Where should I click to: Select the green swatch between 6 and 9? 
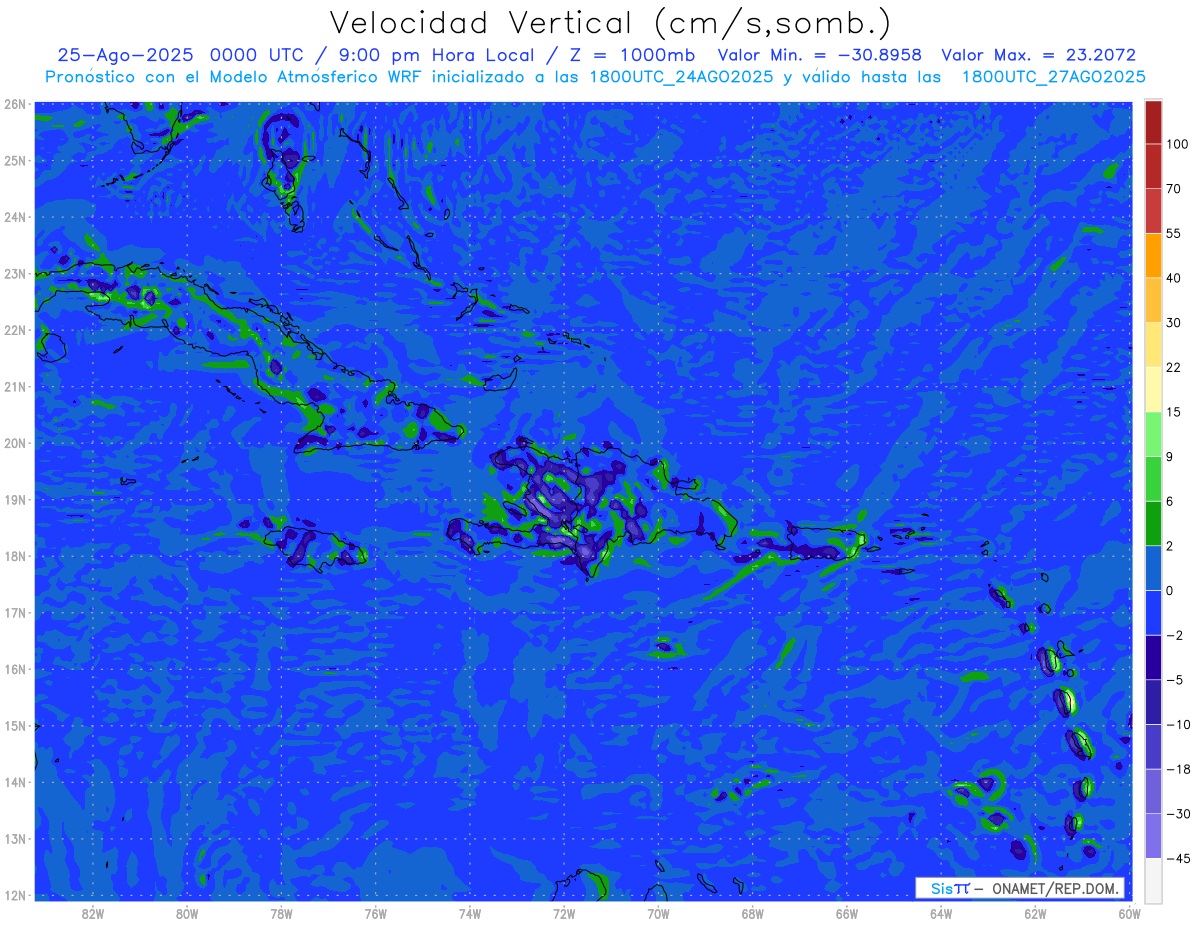click(1153, 479)
